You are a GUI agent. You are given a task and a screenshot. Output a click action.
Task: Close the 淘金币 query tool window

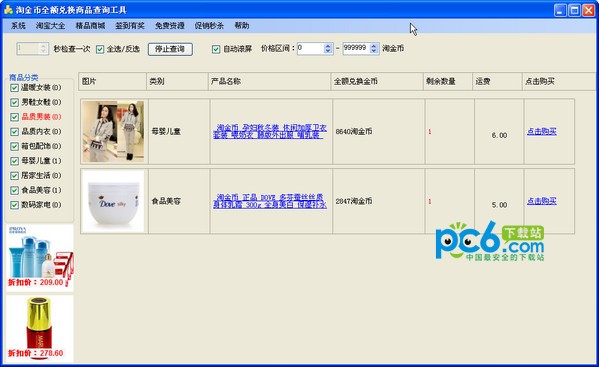click(x=588, y=10)
